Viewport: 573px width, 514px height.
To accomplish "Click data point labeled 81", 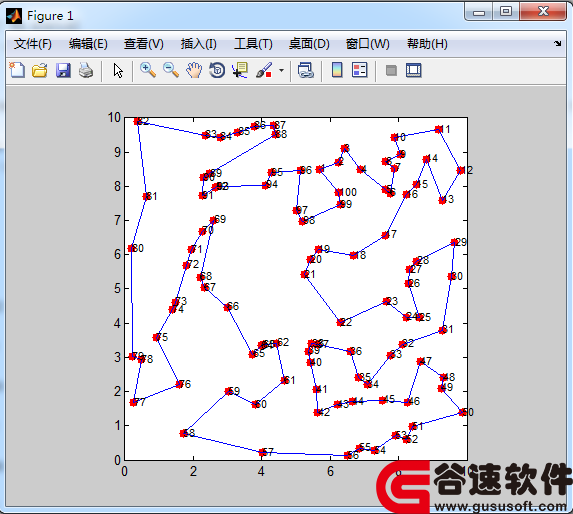I will click(147, 197).
